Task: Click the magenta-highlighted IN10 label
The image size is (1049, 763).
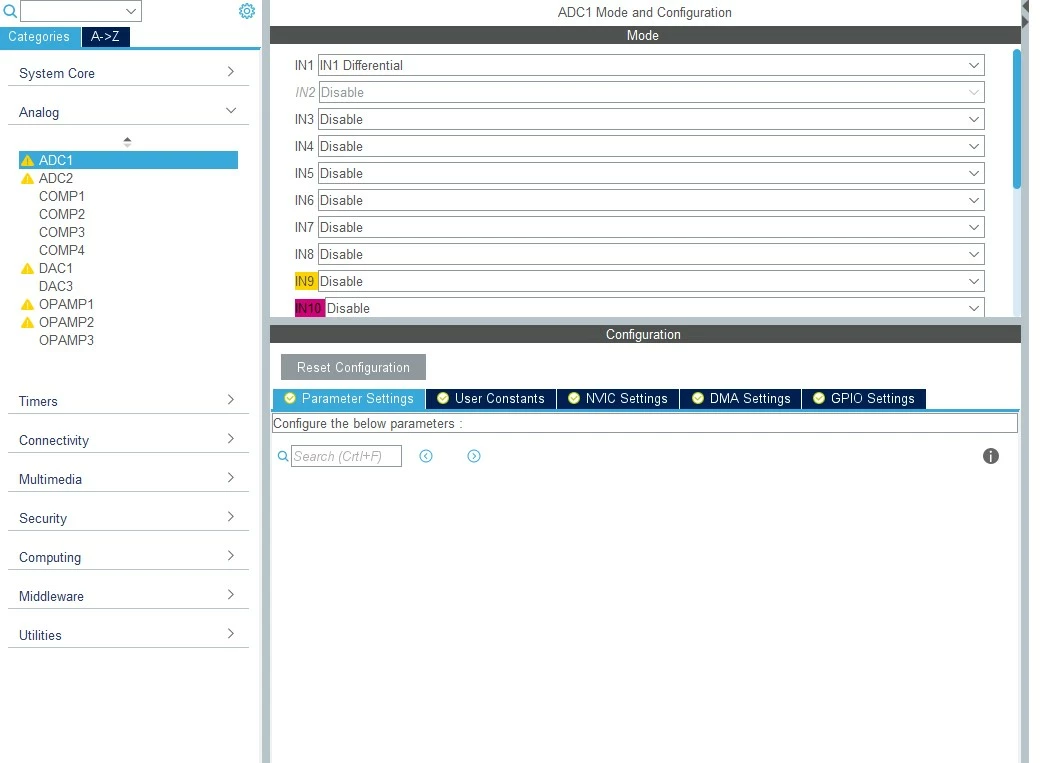Action: pyautogui.click(x=308, y=308)
